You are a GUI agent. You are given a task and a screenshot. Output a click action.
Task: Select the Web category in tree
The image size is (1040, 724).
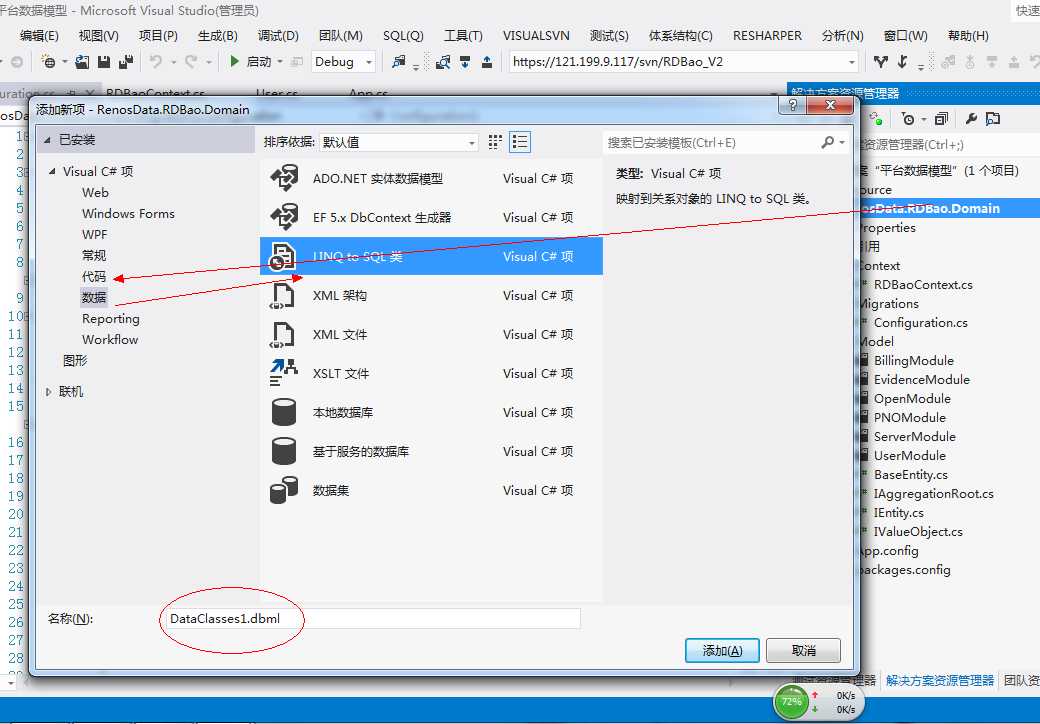[95, 192]
